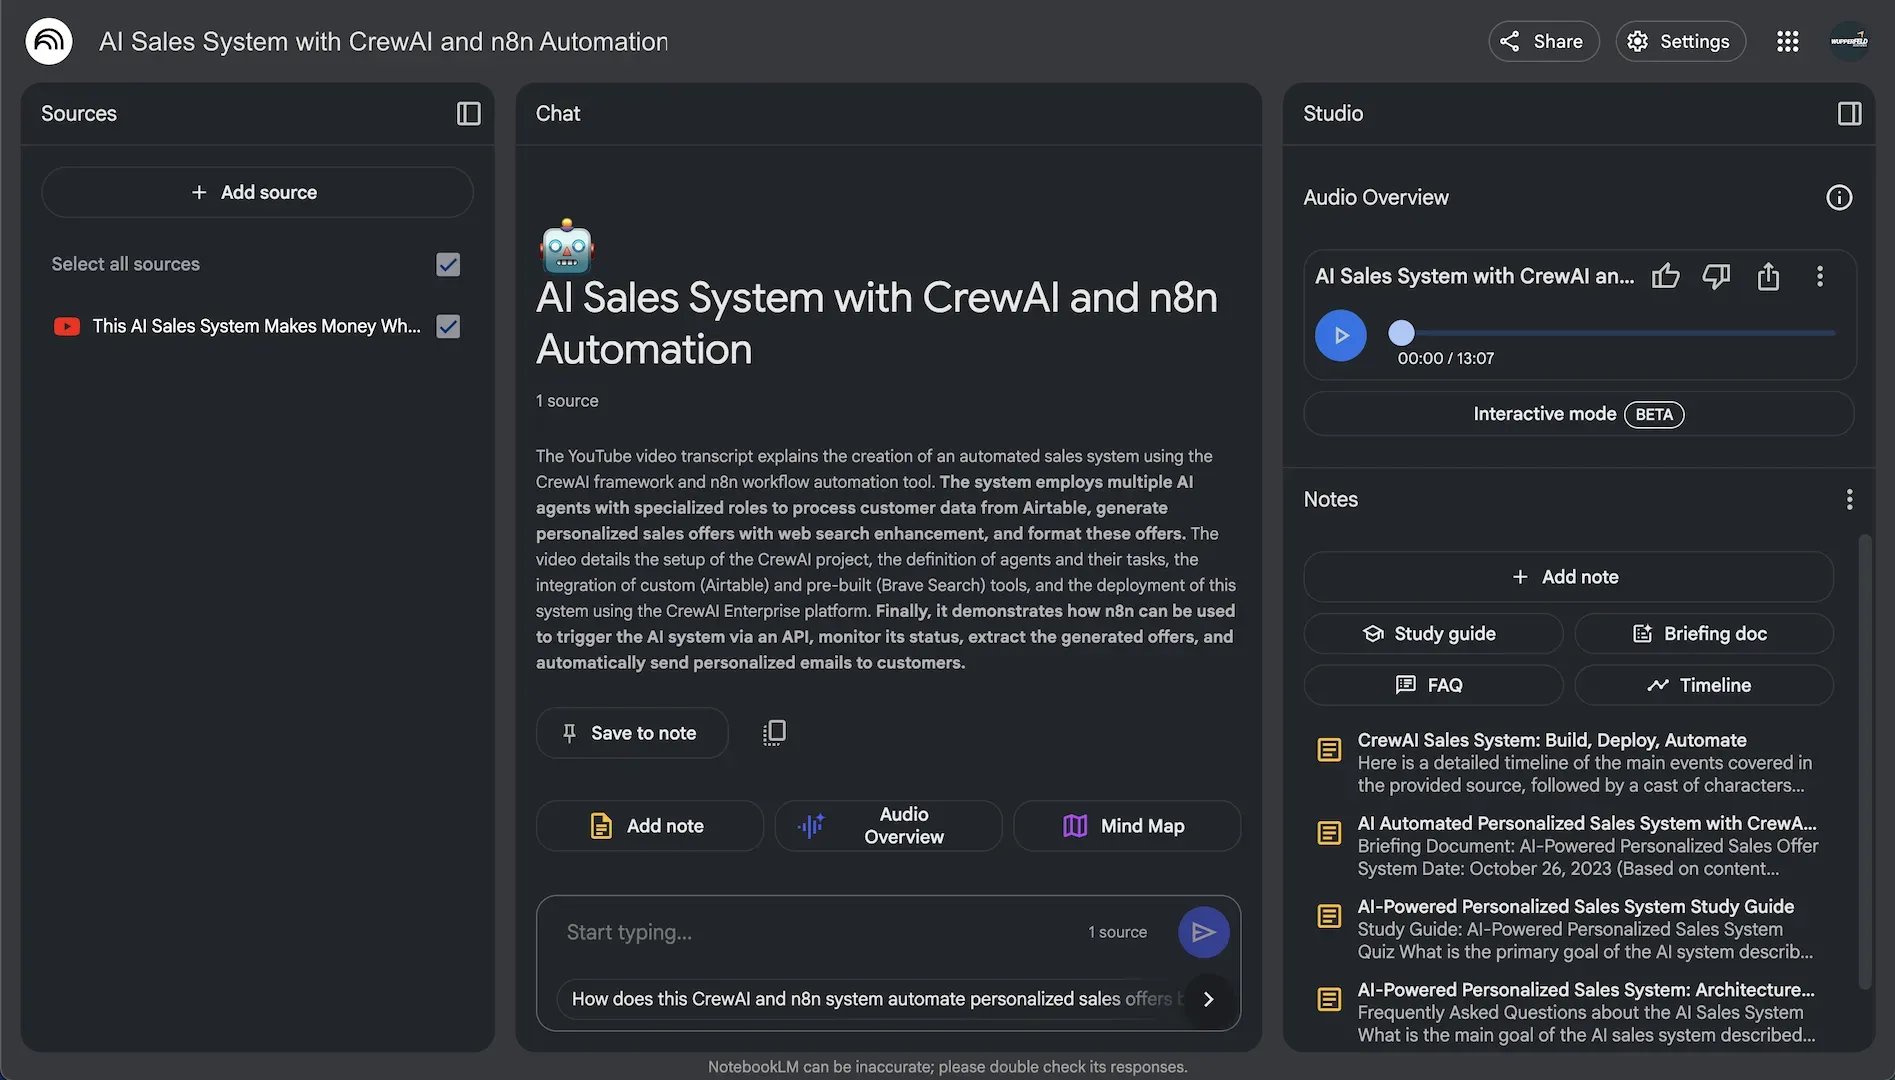Open Settings

(x=1680, y=41)
